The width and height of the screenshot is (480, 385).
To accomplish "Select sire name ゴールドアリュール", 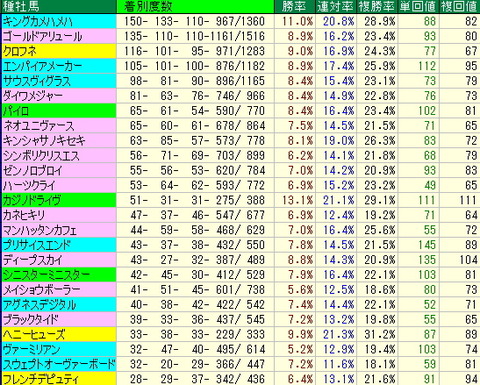I will [42, 36].
